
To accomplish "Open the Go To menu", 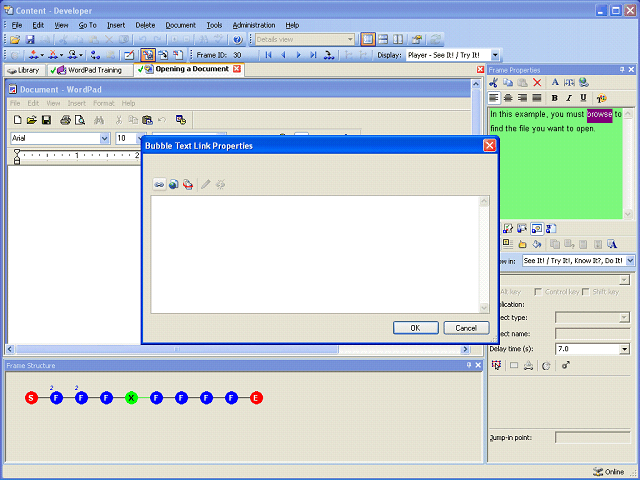I will point(87,25).
